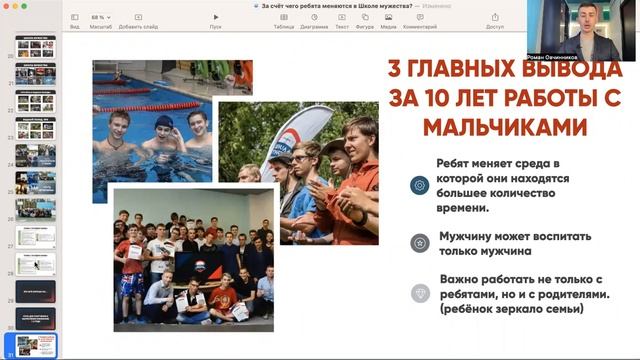Add a text box with Текст
Image resolution: width=640 pixels, height=360 pixels.
click(342, 21)
